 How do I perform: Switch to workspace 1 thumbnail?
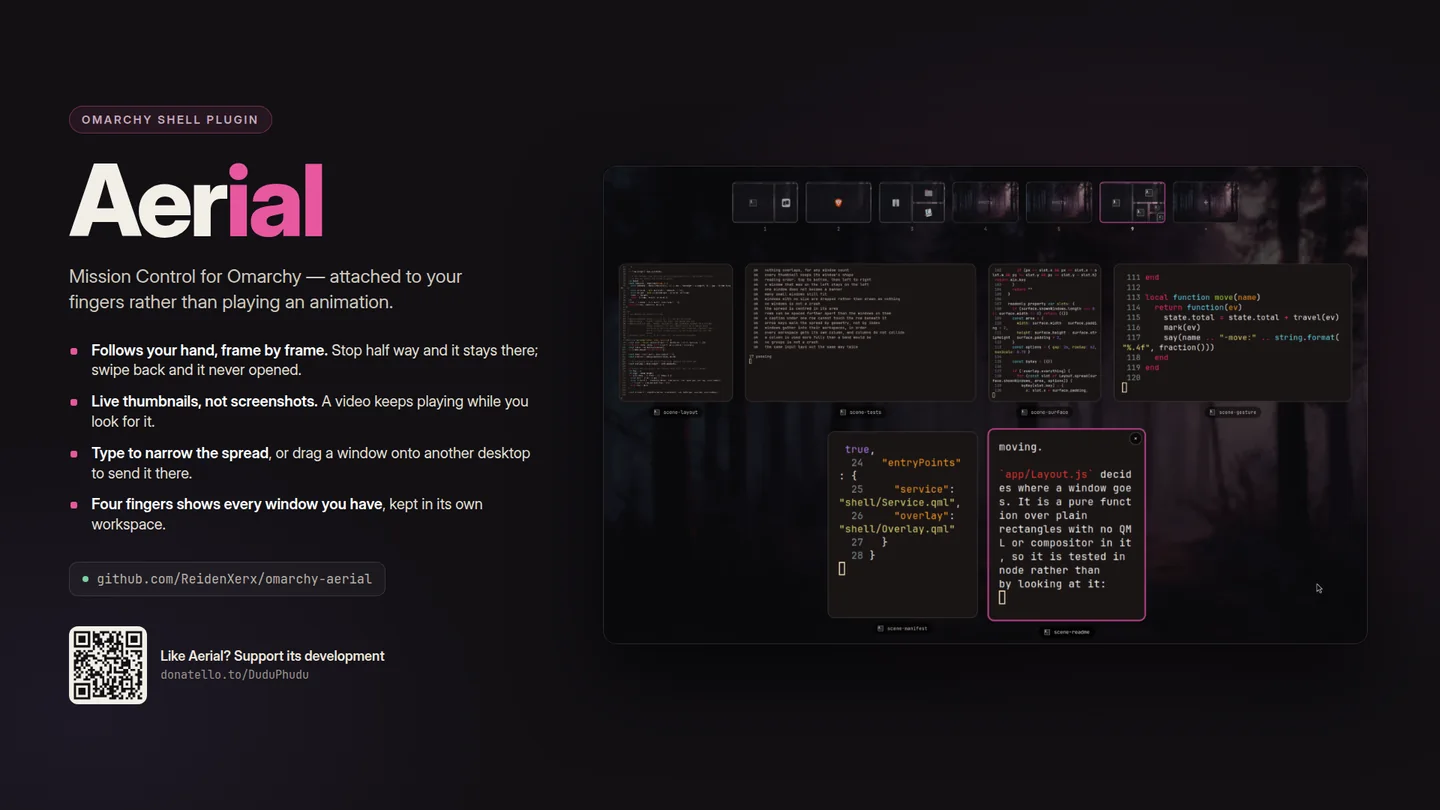[765, 202]
